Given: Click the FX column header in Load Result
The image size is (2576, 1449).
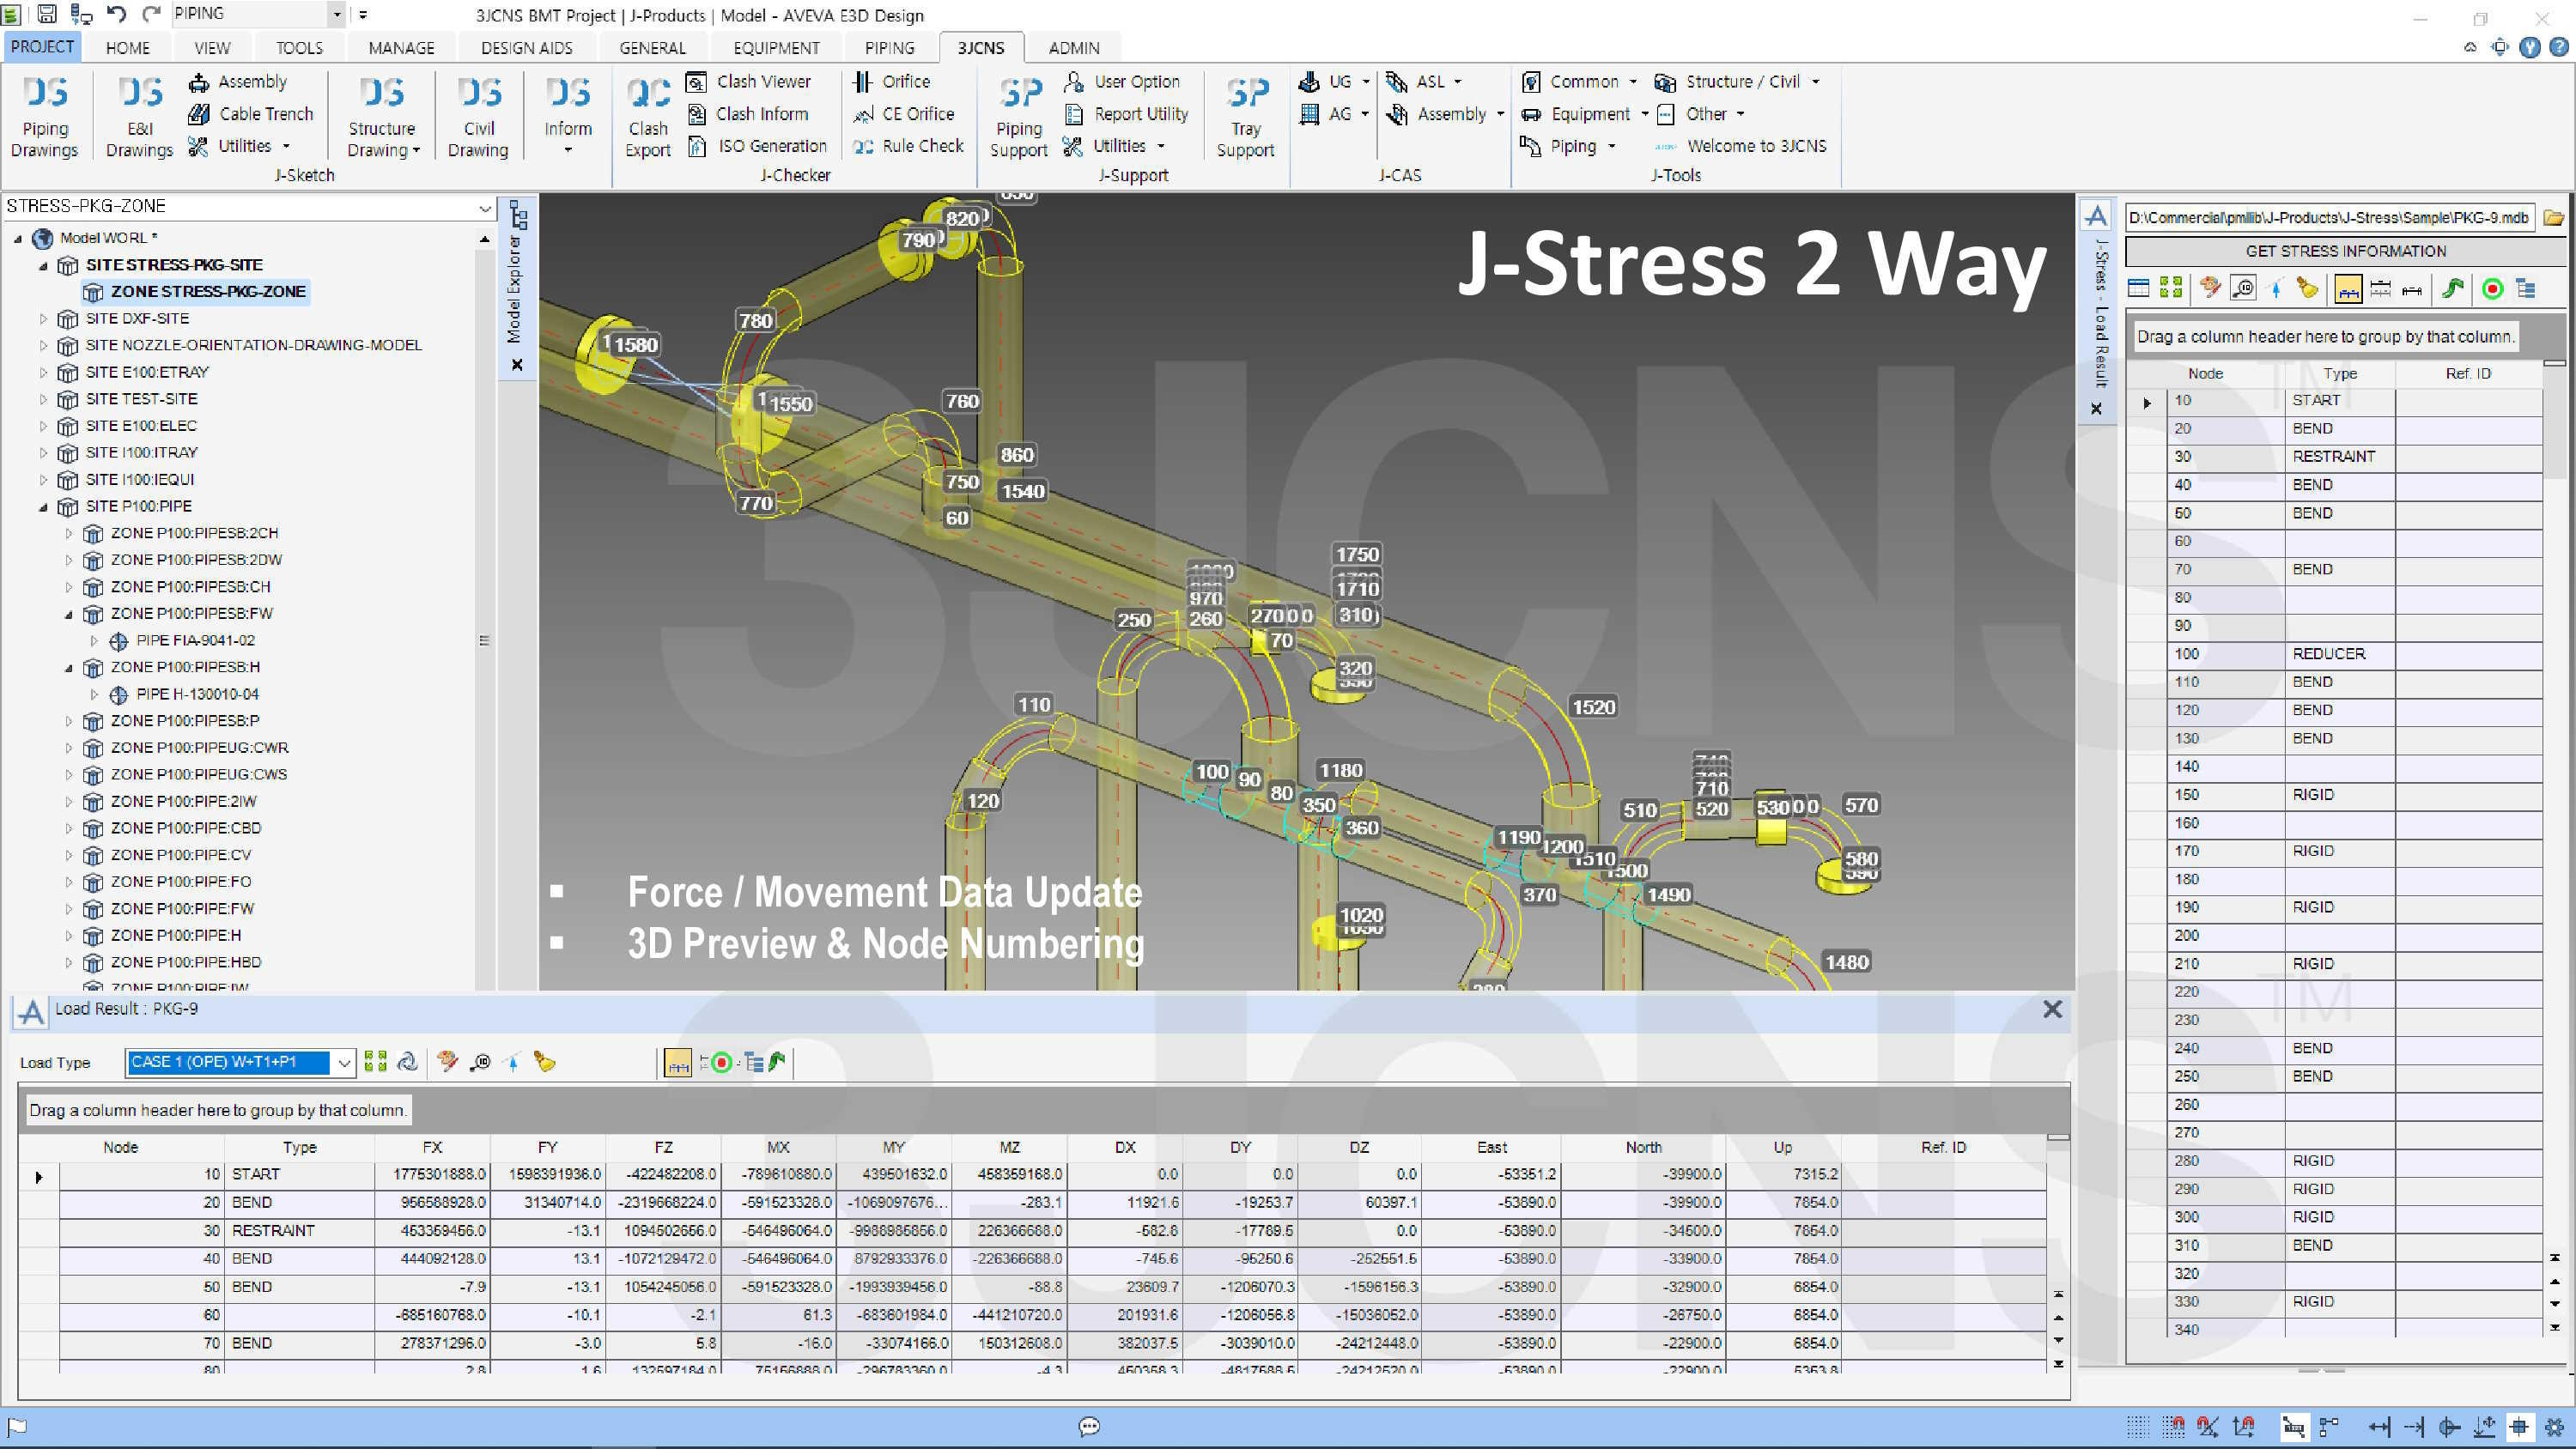Looking at the screenshot, I should (x=432, y=1147).
